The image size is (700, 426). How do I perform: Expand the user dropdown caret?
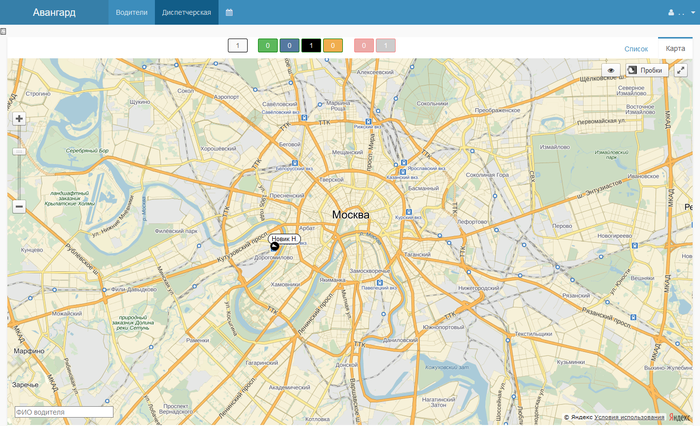point(693,13)
